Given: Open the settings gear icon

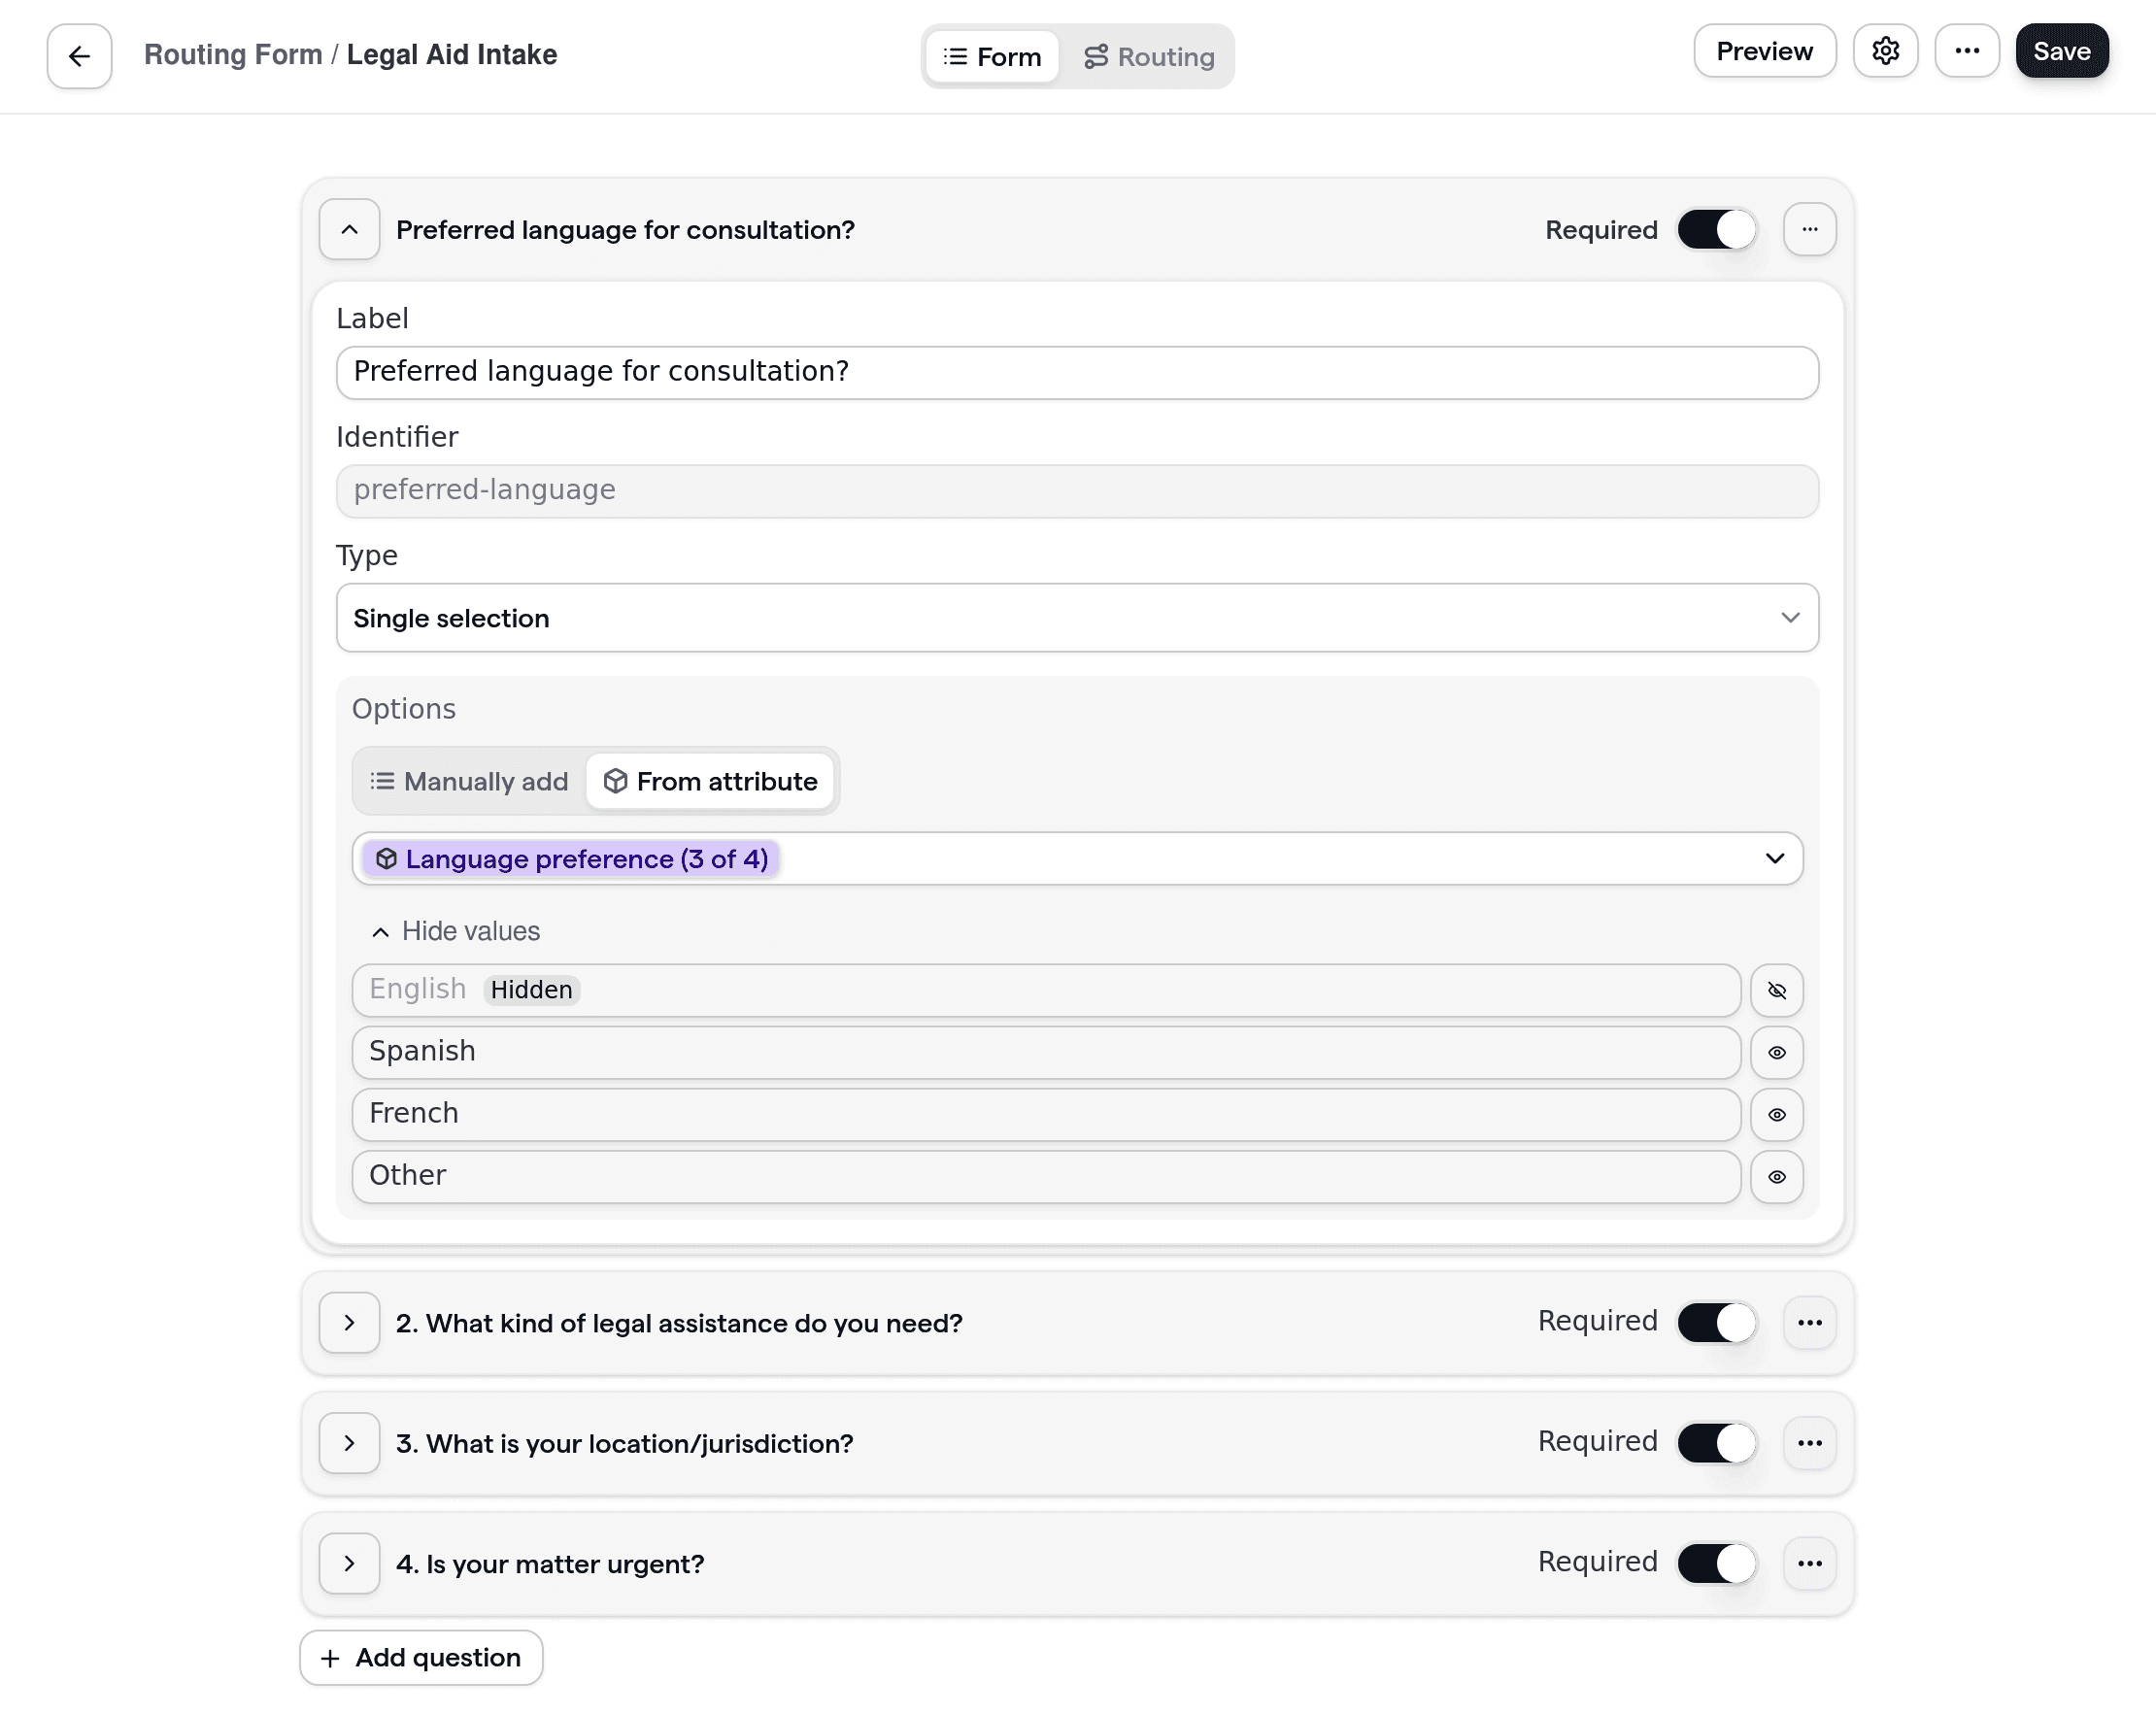Looking at the screenshot, I should click(1886, 51).
